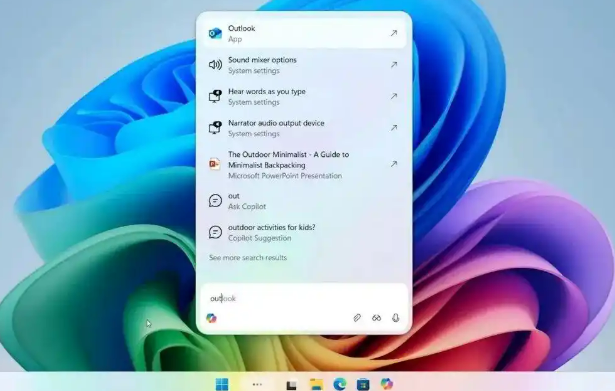The width and height of the screenshot is (615, 391).
Task: Open Microsoft Store from the taskbar
Action: 363,384
